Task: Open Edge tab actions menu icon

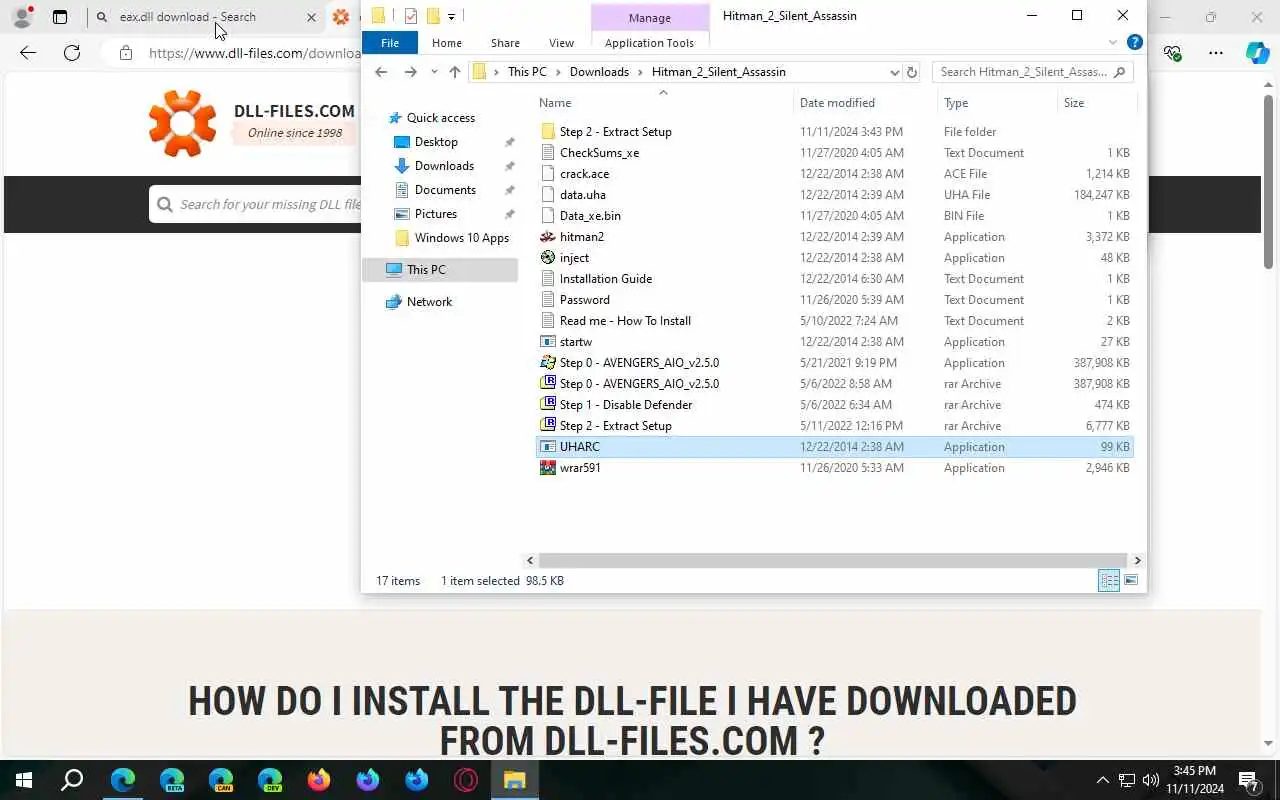Action: click(x=60, y=17)
